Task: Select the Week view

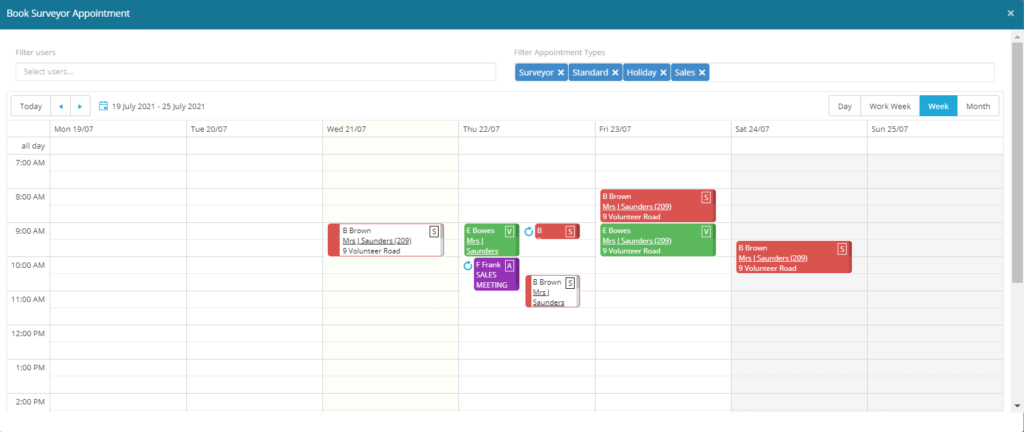Action: 938,106
